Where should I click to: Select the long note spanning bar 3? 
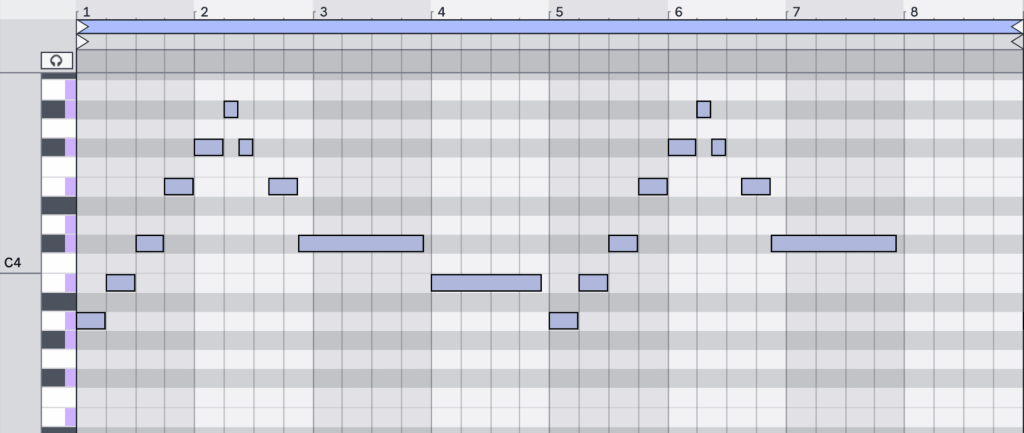(360, 244)
